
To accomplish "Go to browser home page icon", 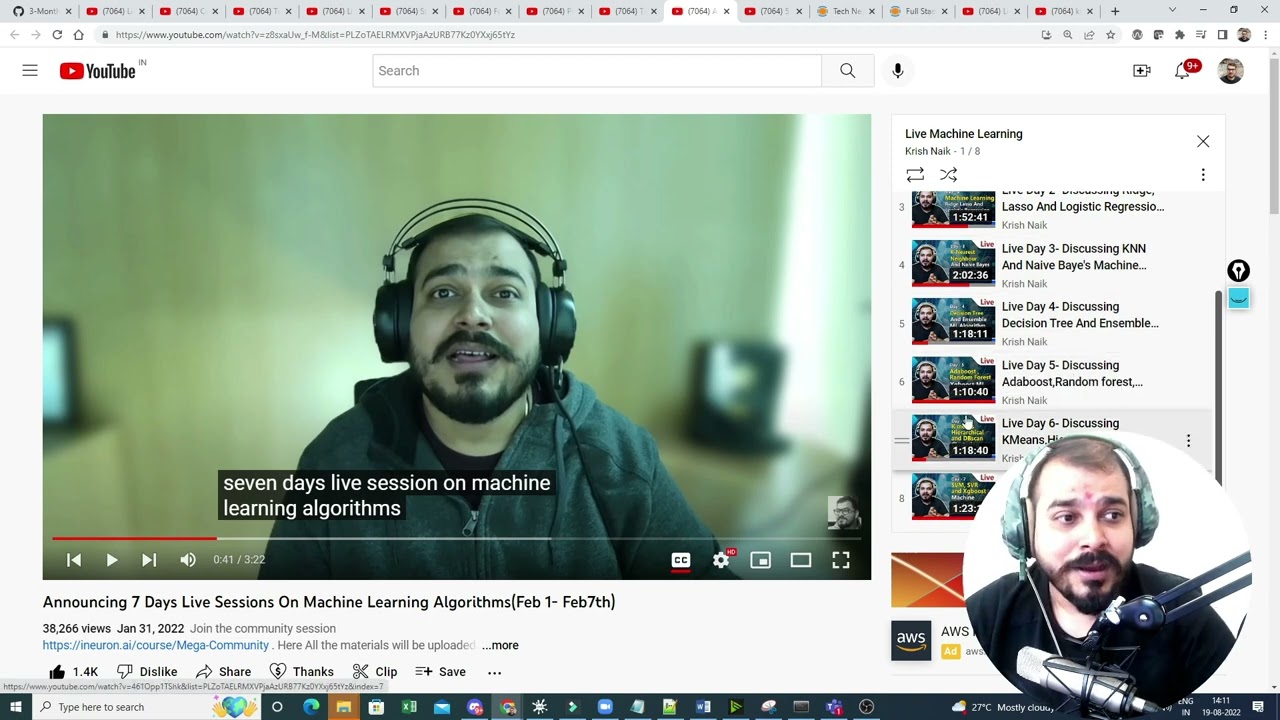I will tap(78, 35).
